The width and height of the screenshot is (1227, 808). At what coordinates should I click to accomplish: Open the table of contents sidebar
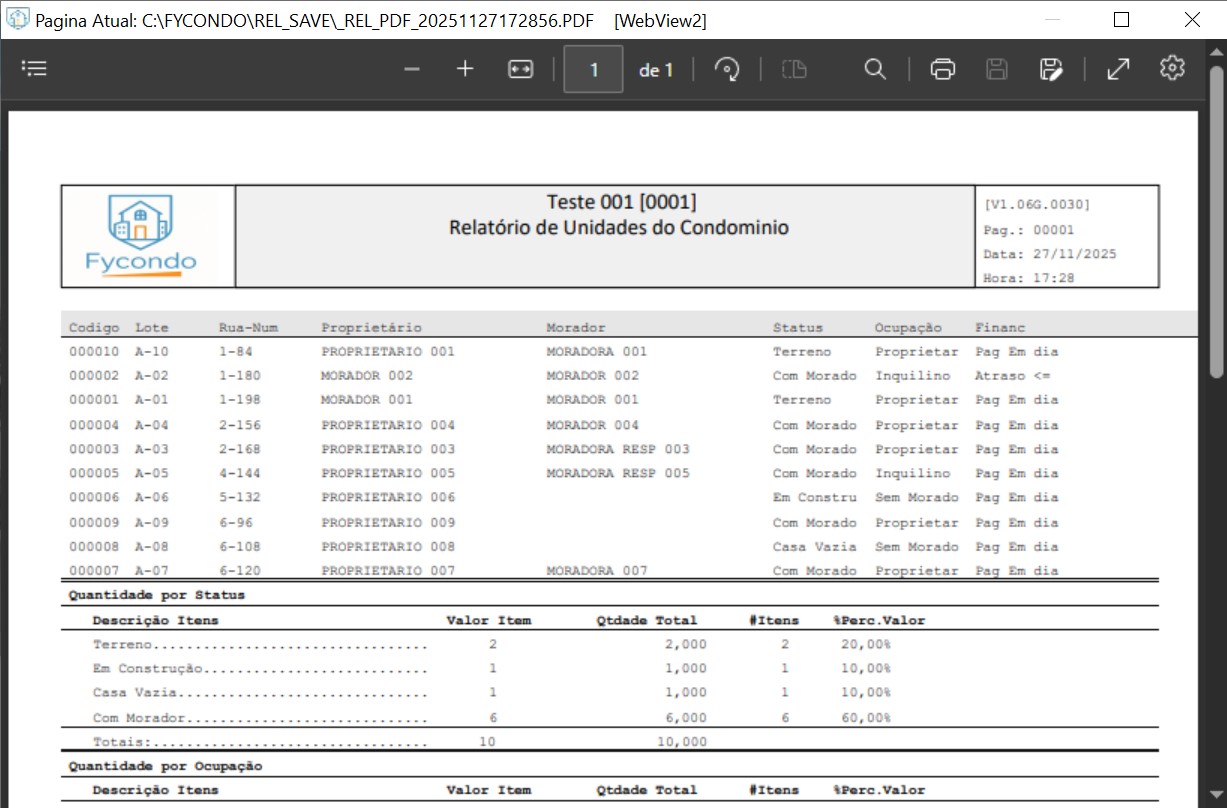(35, 69)
